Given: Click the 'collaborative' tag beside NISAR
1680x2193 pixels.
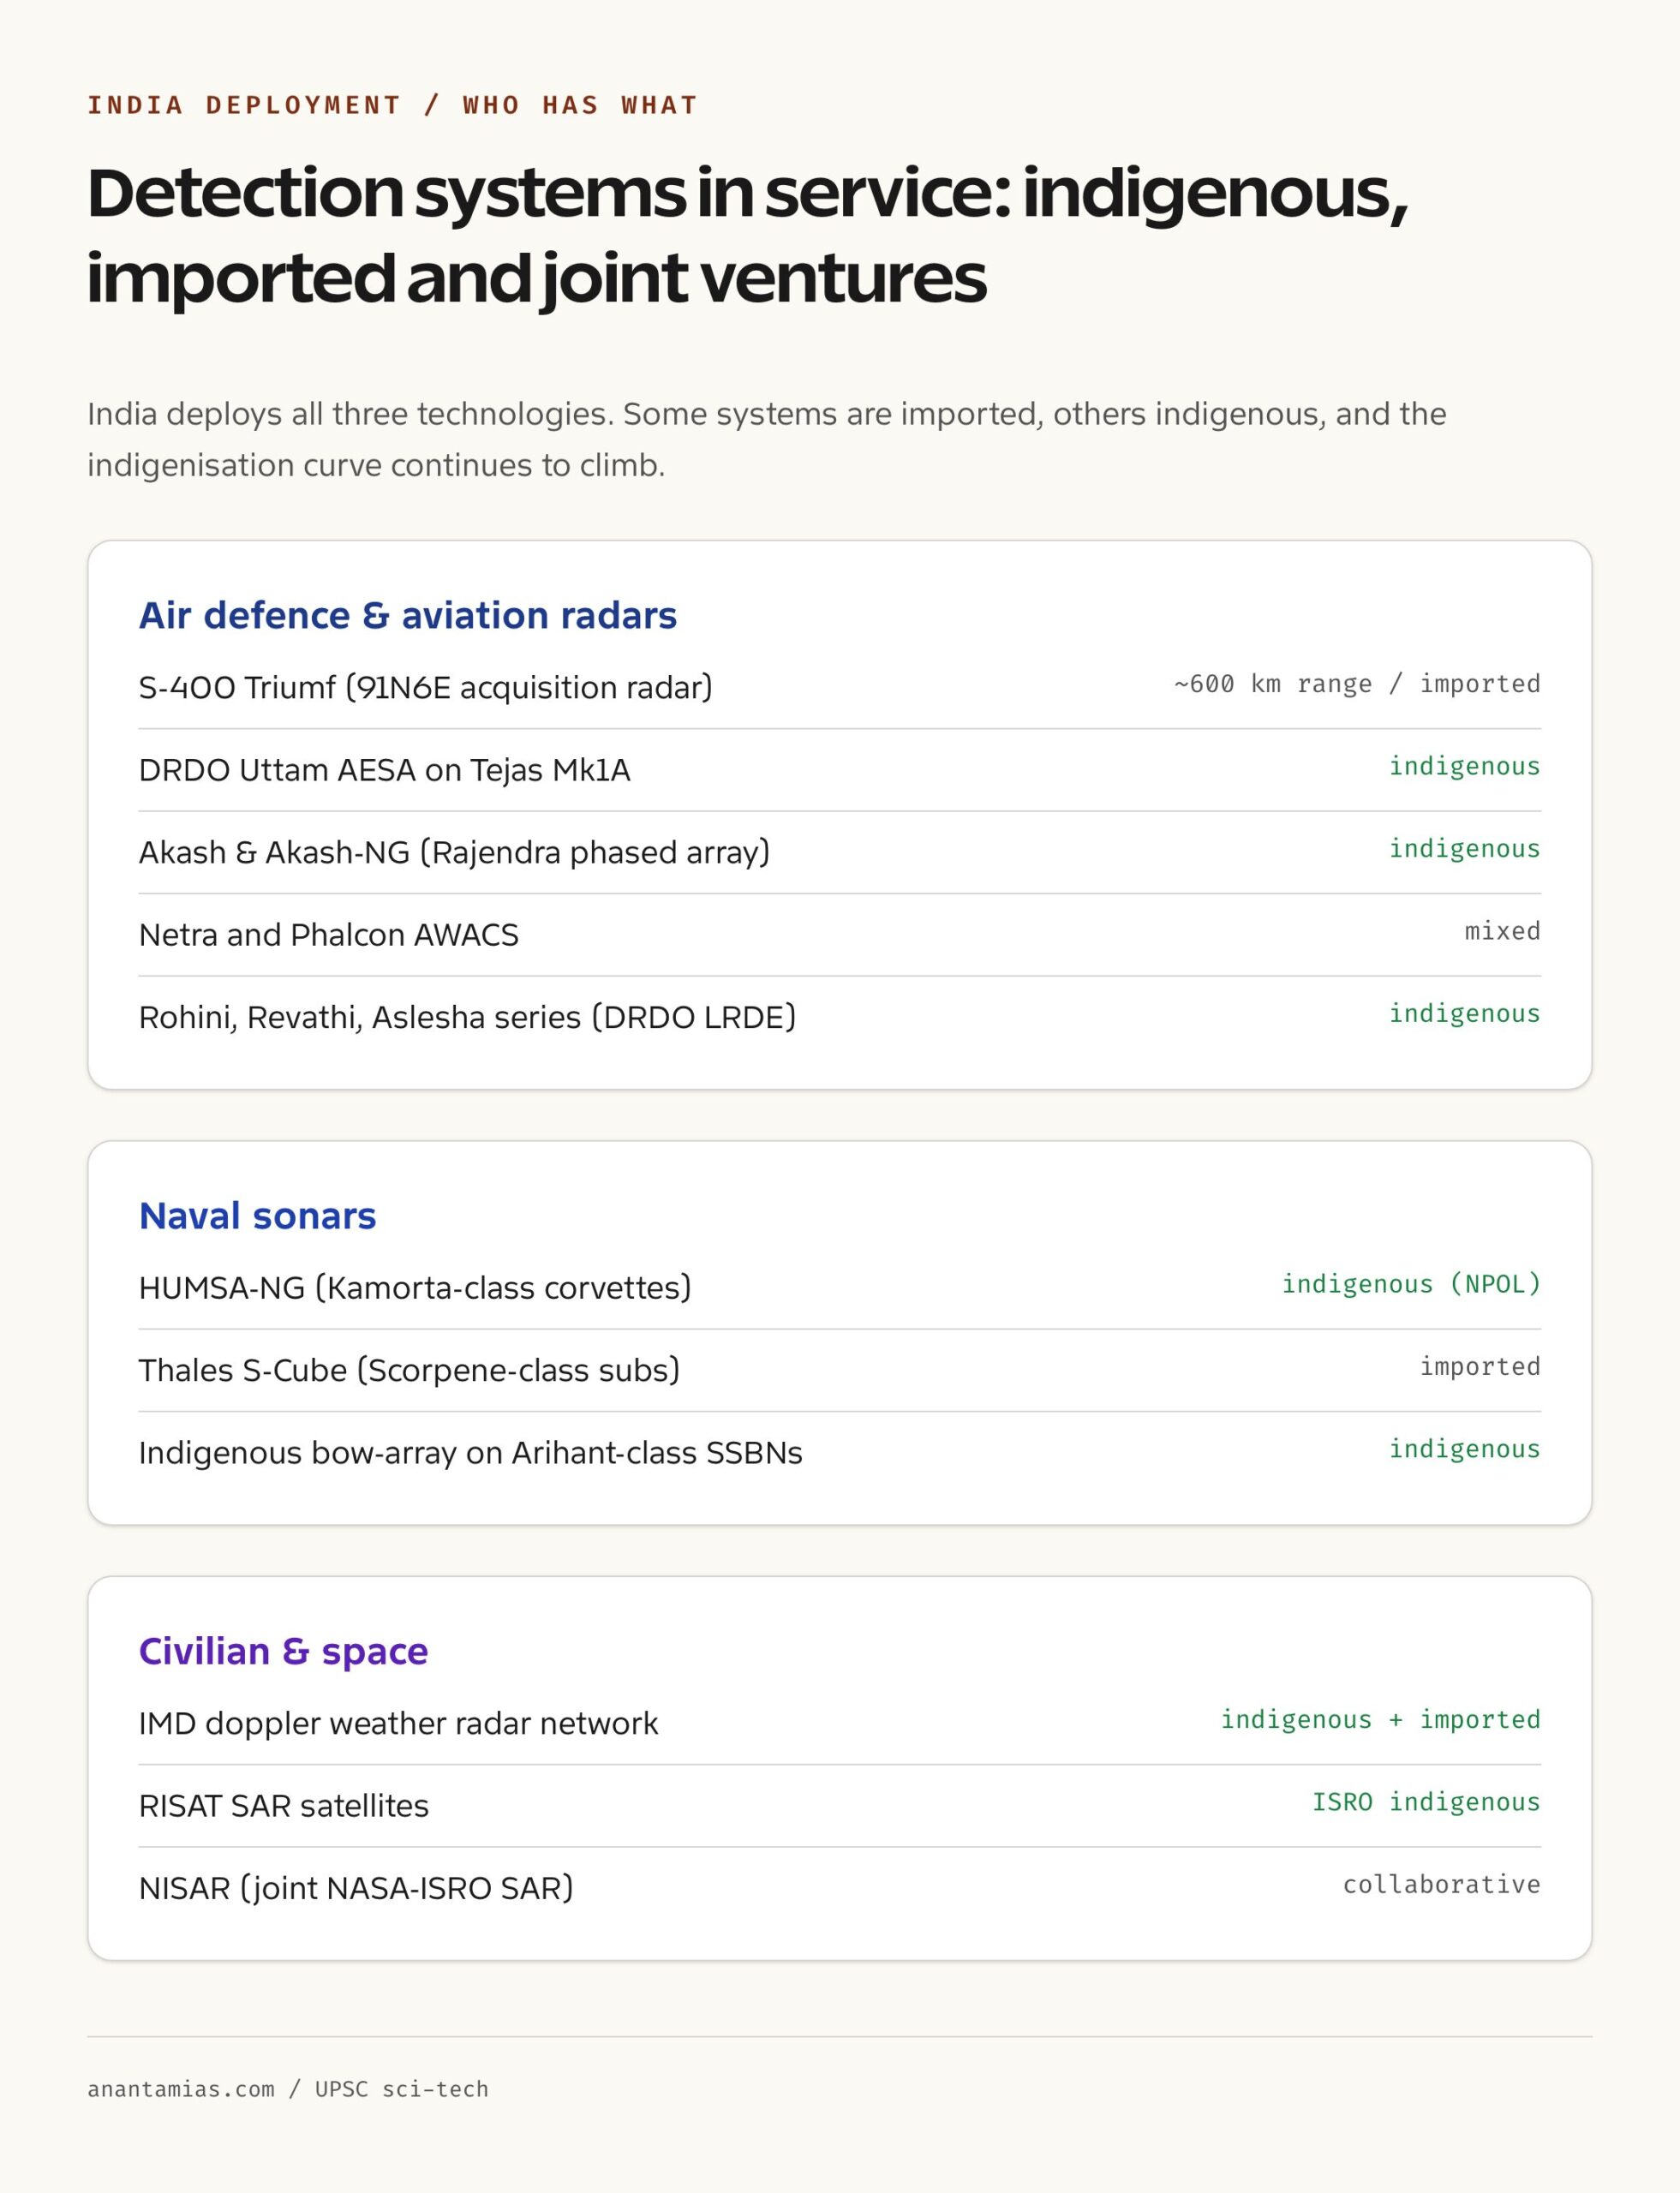Looking at the screenshot, I should (x=1442, y=1885).
